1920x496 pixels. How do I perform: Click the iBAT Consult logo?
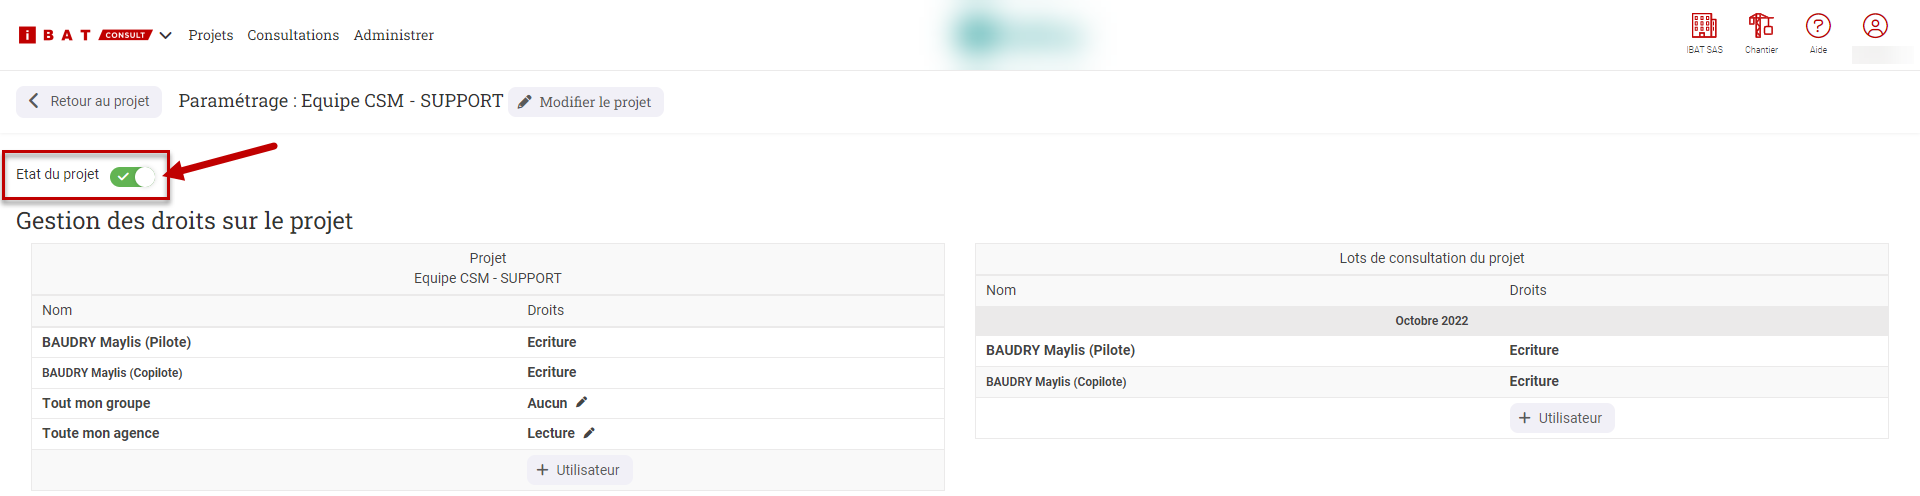point(84,35)
